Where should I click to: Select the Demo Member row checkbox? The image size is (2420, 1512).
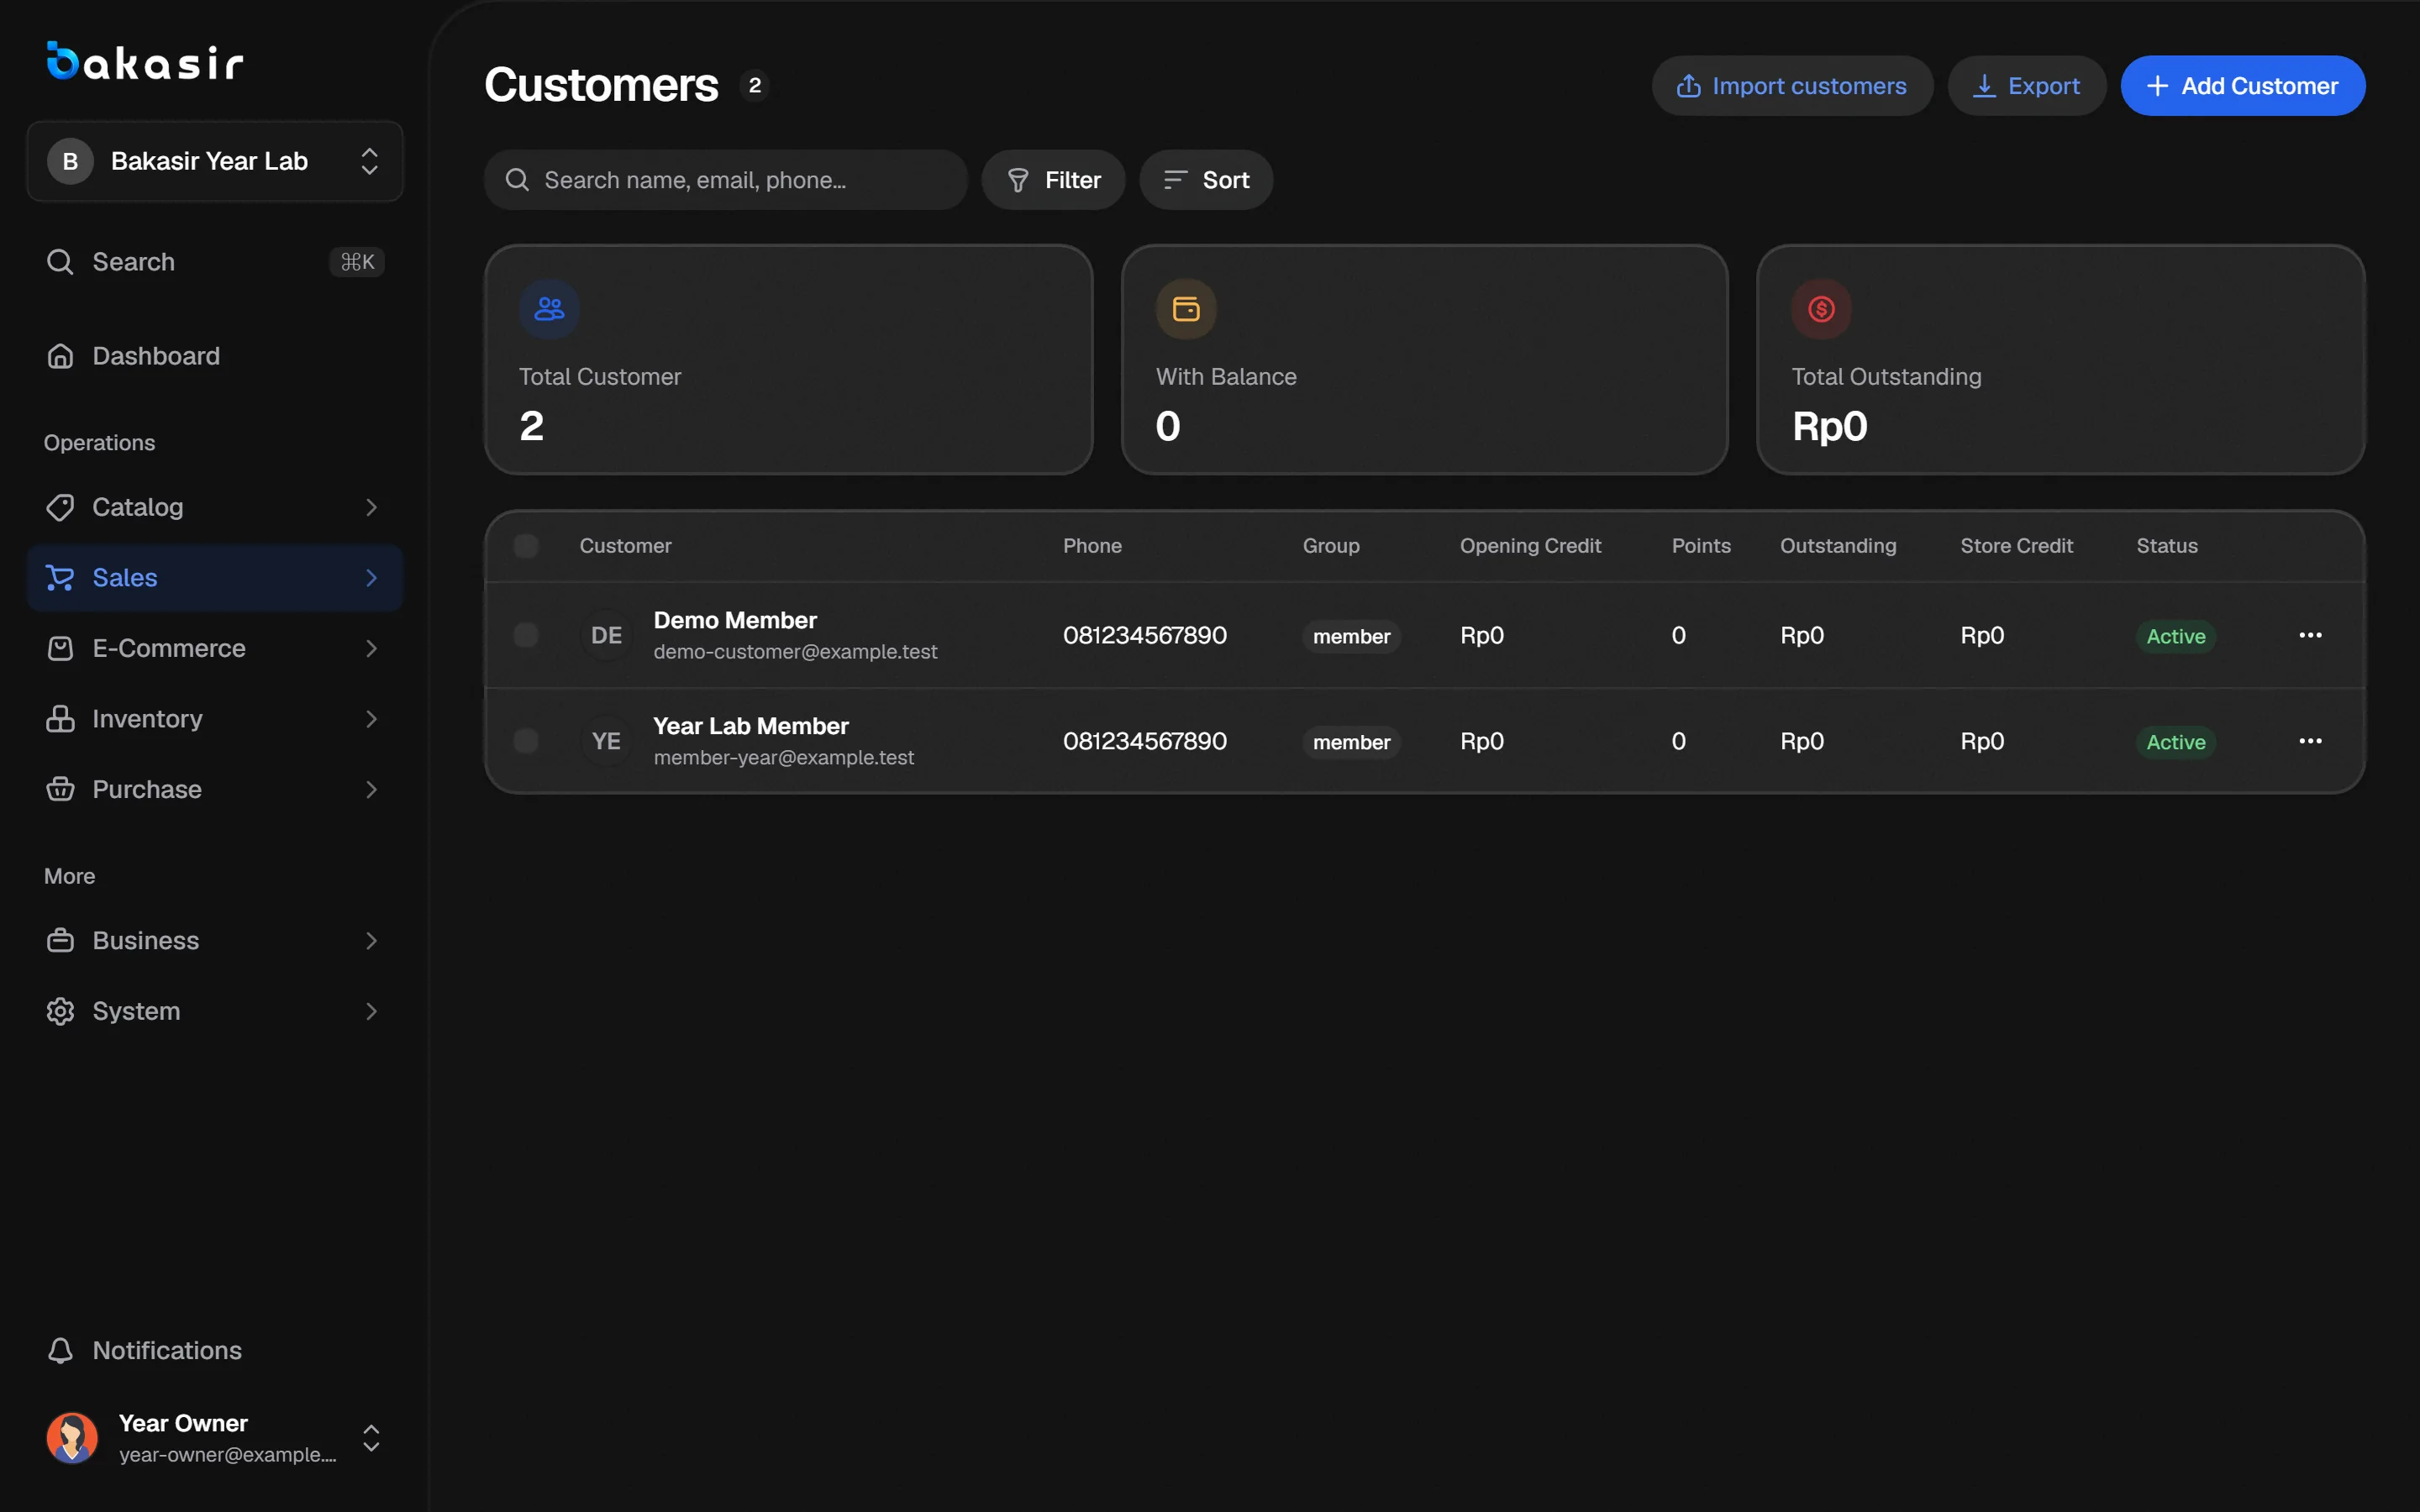point(526,635)
